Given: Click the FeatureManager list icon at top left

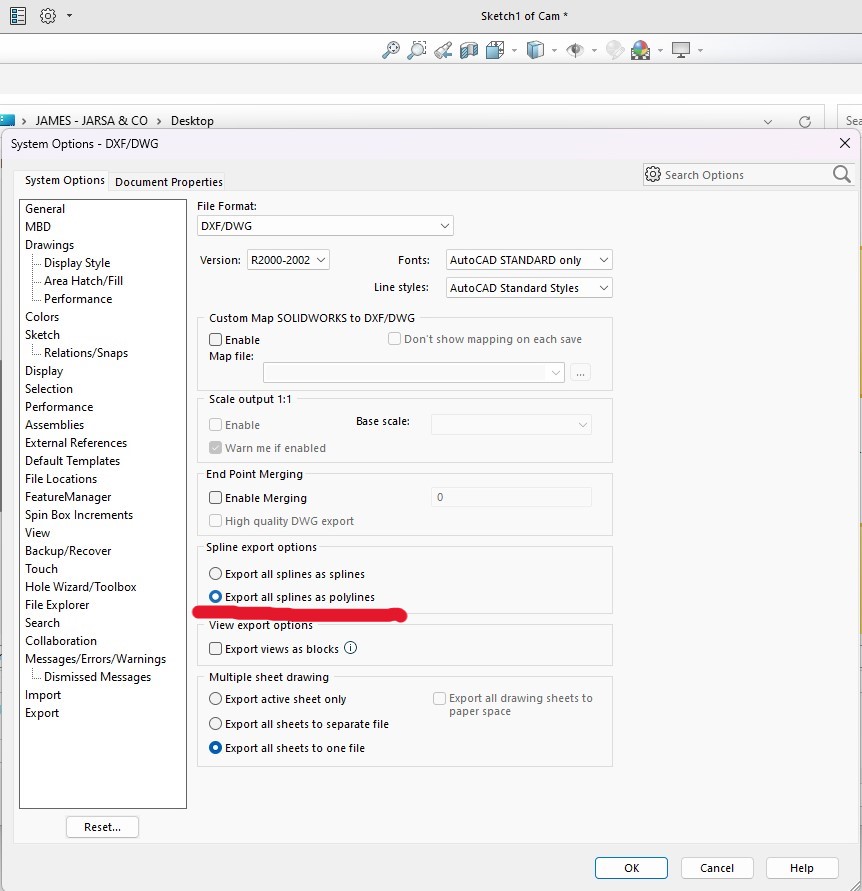Looking at the screenshot, I should coord(18,16).
